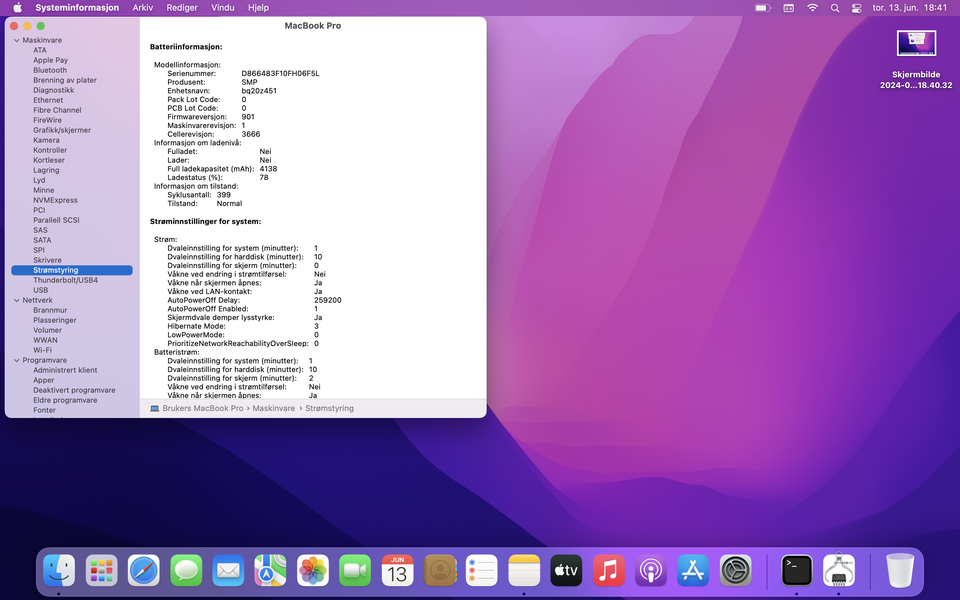Open the Photos app in dock
The image size is (960, 600).
click(x=313, y=571)
